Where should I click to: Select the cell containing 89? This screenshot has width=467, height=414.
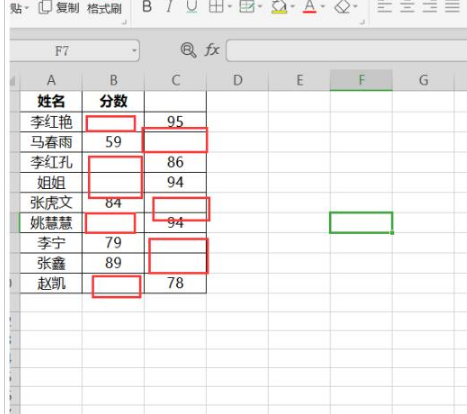[113, 263]
